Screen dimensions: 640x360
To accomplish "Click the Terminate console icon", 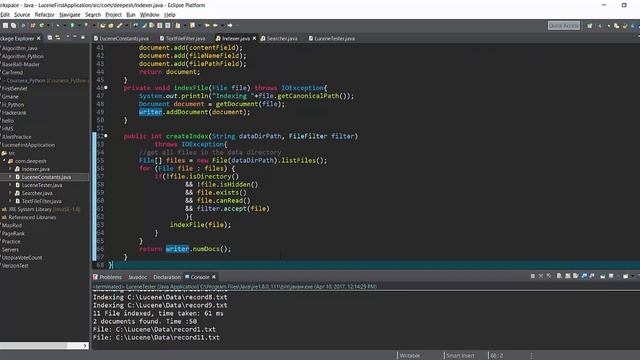I will (x=533, y=276).
